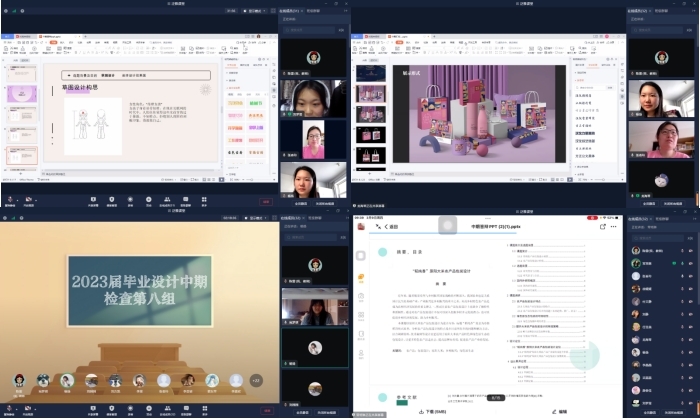Viewport: 700px width, 419px height.
Task: Click Mute All button in top-right window
Action: [x=650, y=203]
